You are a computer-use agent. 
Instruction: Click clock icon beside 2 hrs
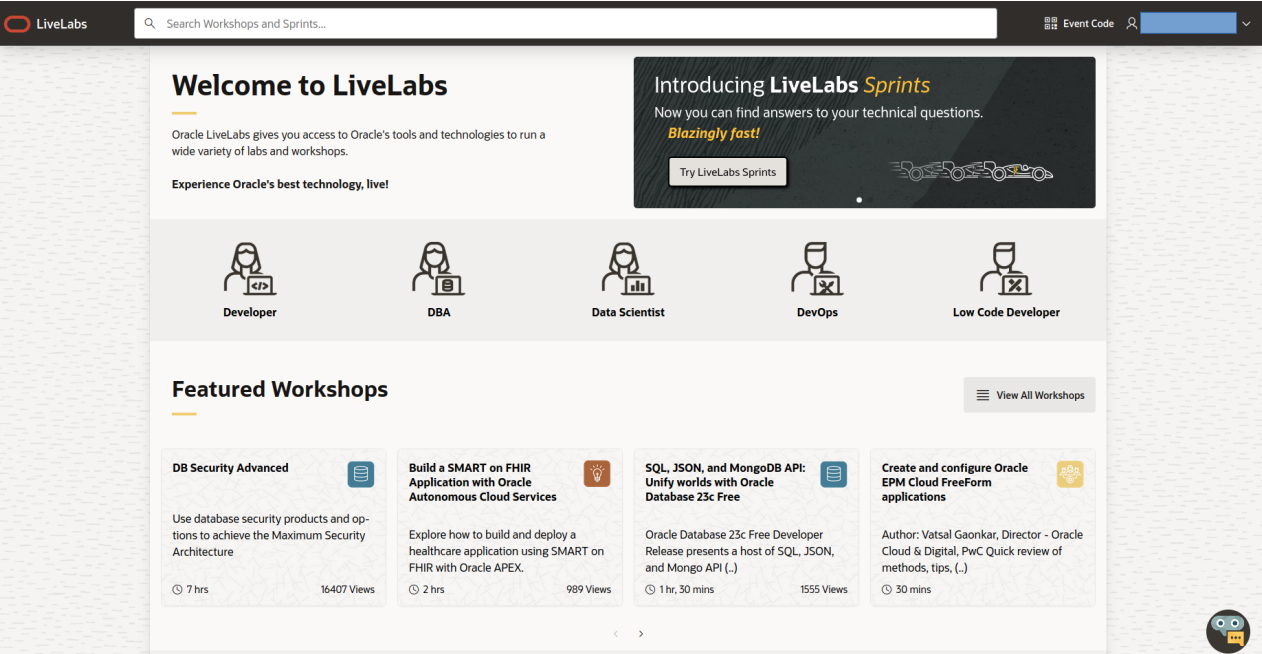click(414, 590)
